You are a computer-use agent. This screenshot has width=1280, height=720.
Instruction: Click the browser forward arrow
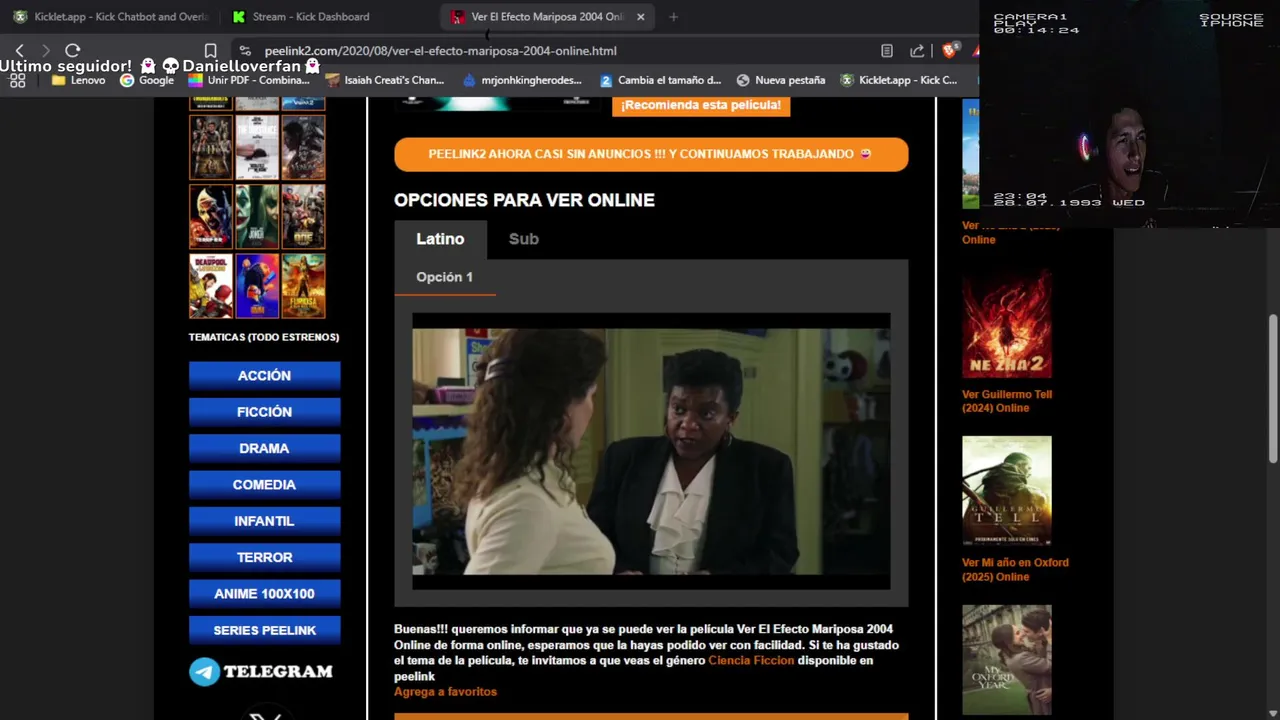coord(46,50)
